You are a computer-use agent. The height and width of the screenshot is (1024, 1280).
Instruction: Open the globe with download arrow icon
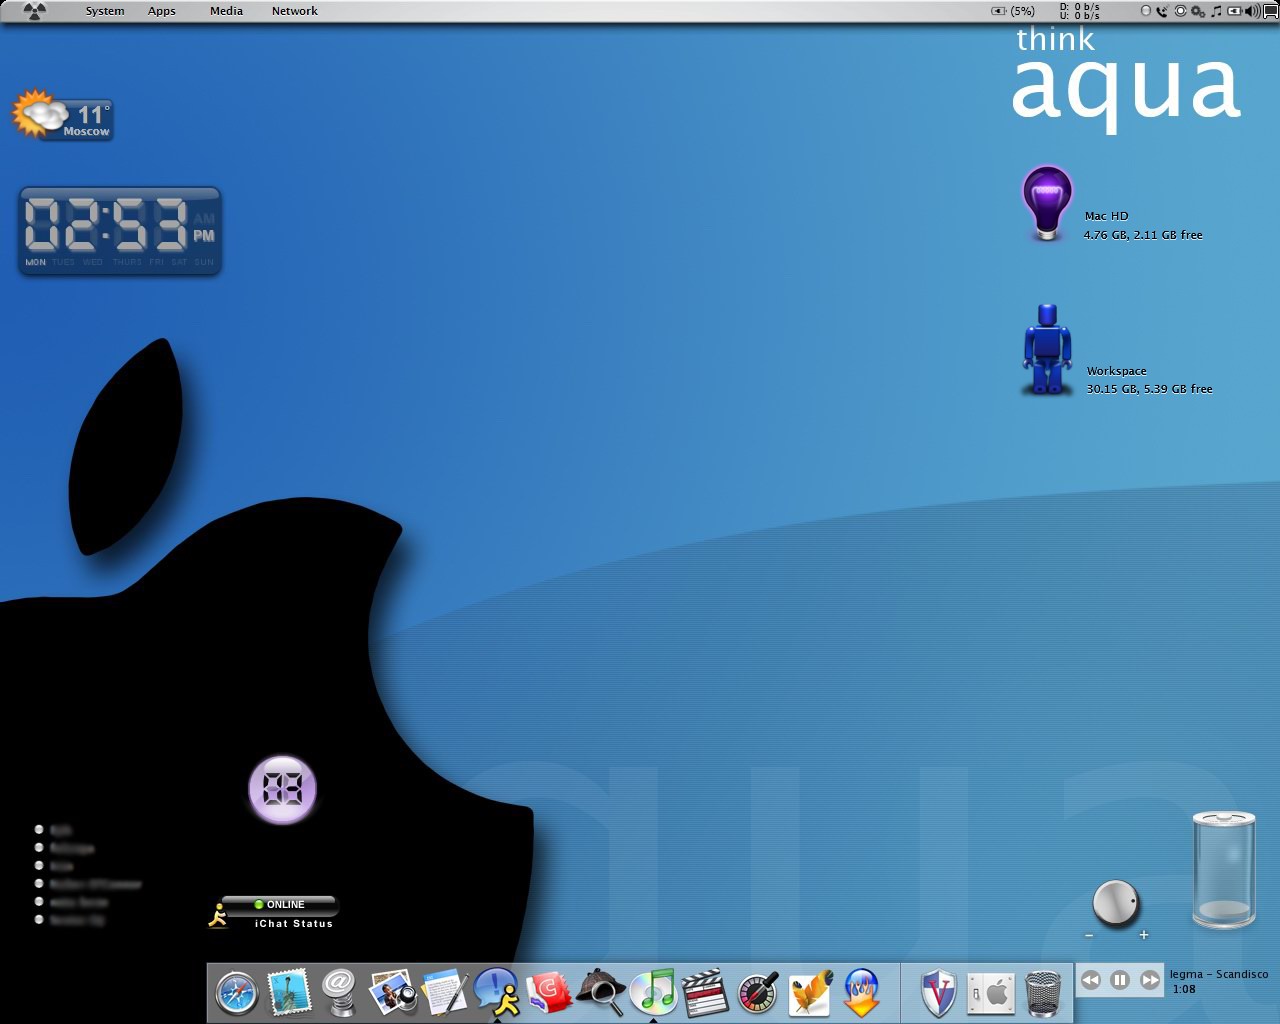click(x=862, y=993)
